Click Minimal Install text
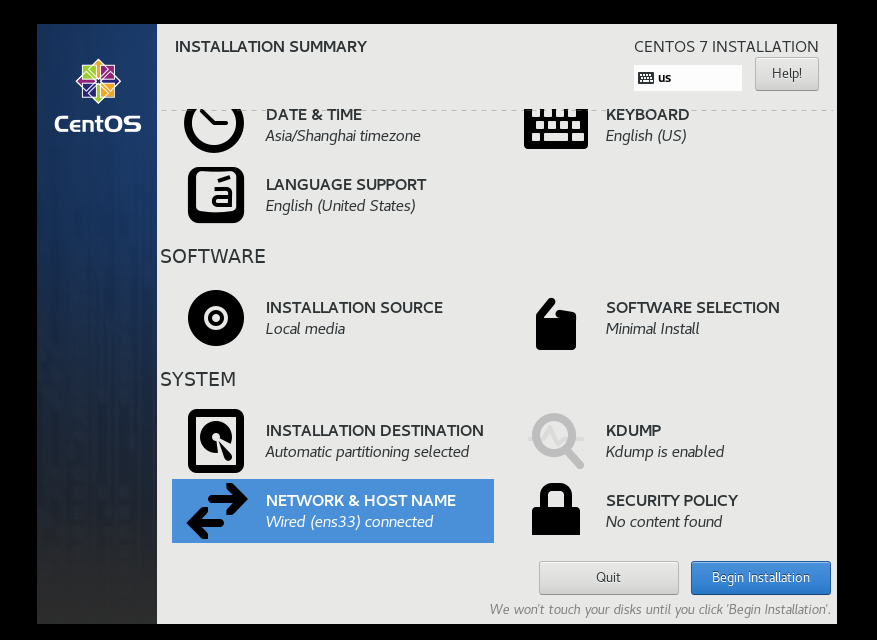This screenshot has width=877, height=640. tap(652, 329)
